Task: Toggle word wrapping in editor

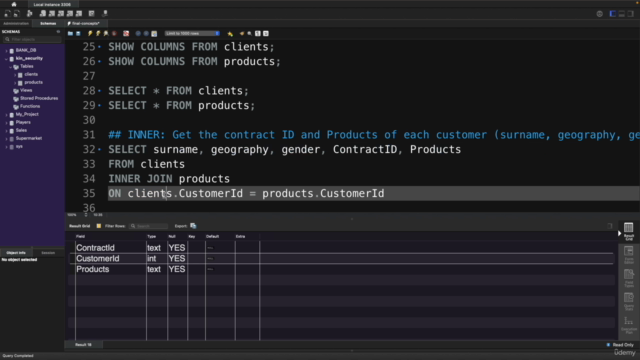Action: tap(266, 33)
